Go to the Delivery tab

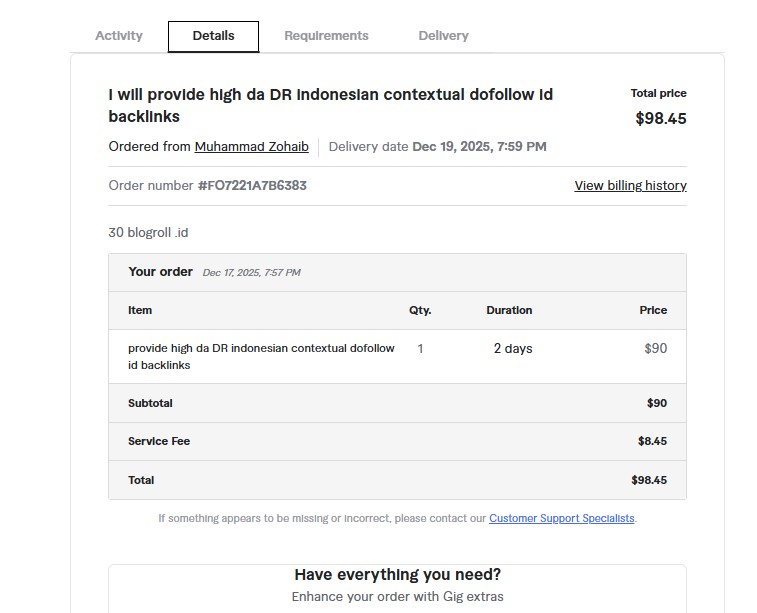pos(443,36)
